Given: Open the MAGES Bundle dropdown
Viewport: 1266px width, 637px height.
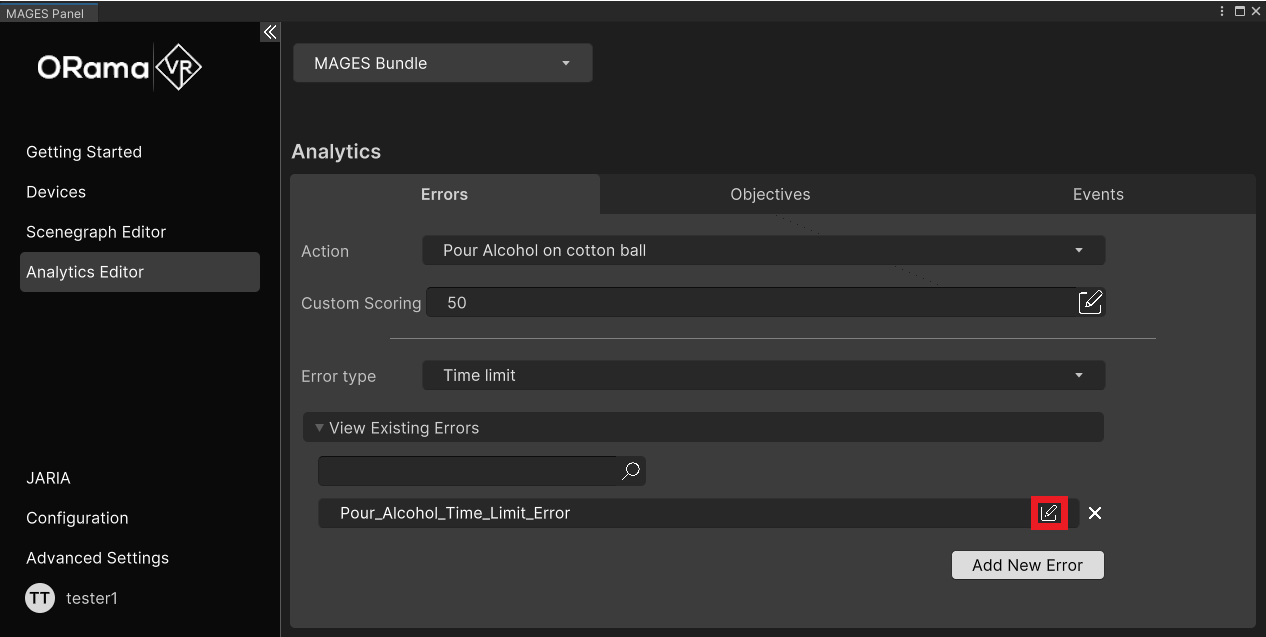Looking at the screenshot, I should pyautogui.click(x=442, y=63).
